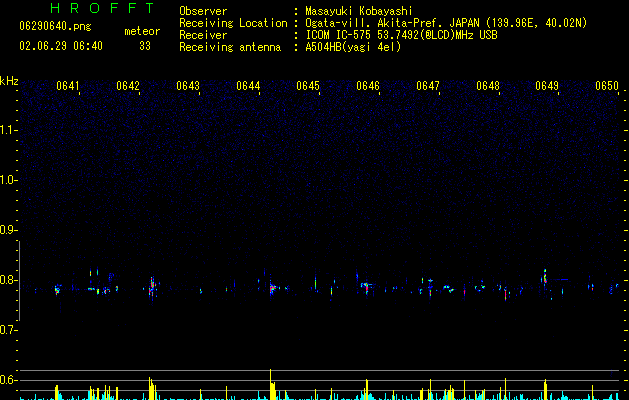629x400 pixels.
Task: Click the tallest yellow intensity bar near 0644
Action: coord(271,384)
